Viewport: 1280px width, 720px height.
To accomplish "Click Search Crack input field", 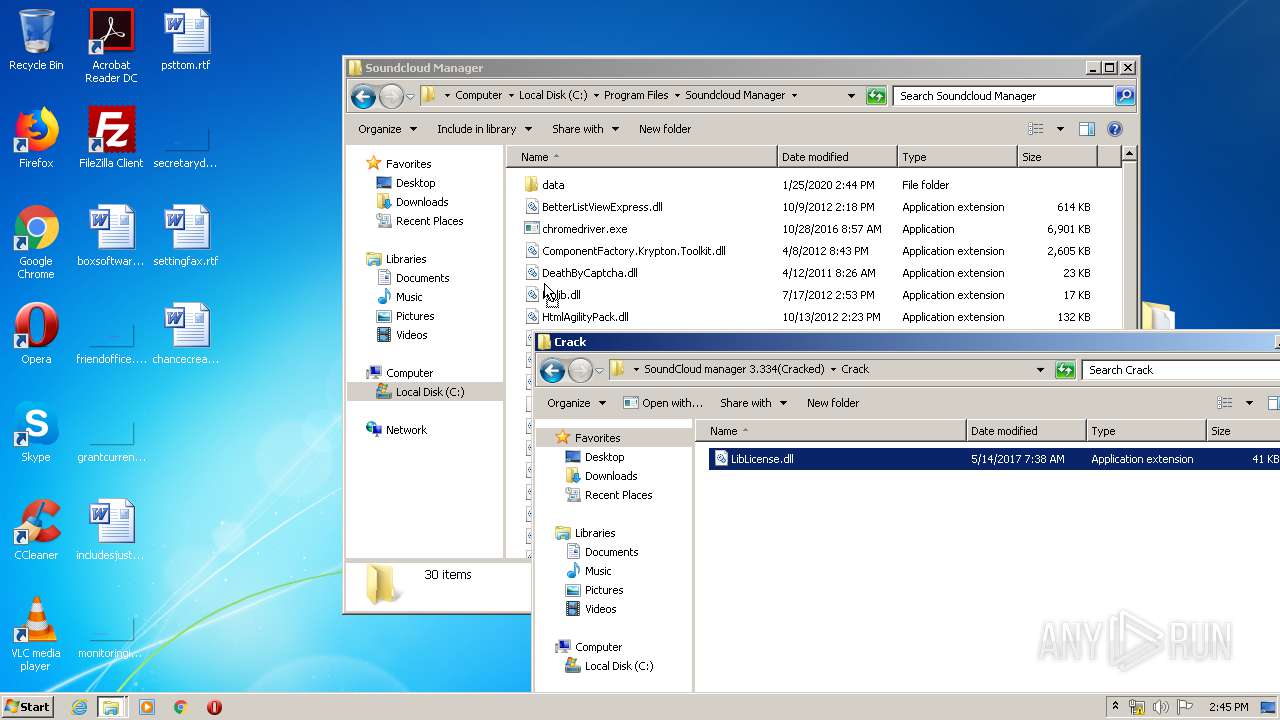I will (1181, 370).
